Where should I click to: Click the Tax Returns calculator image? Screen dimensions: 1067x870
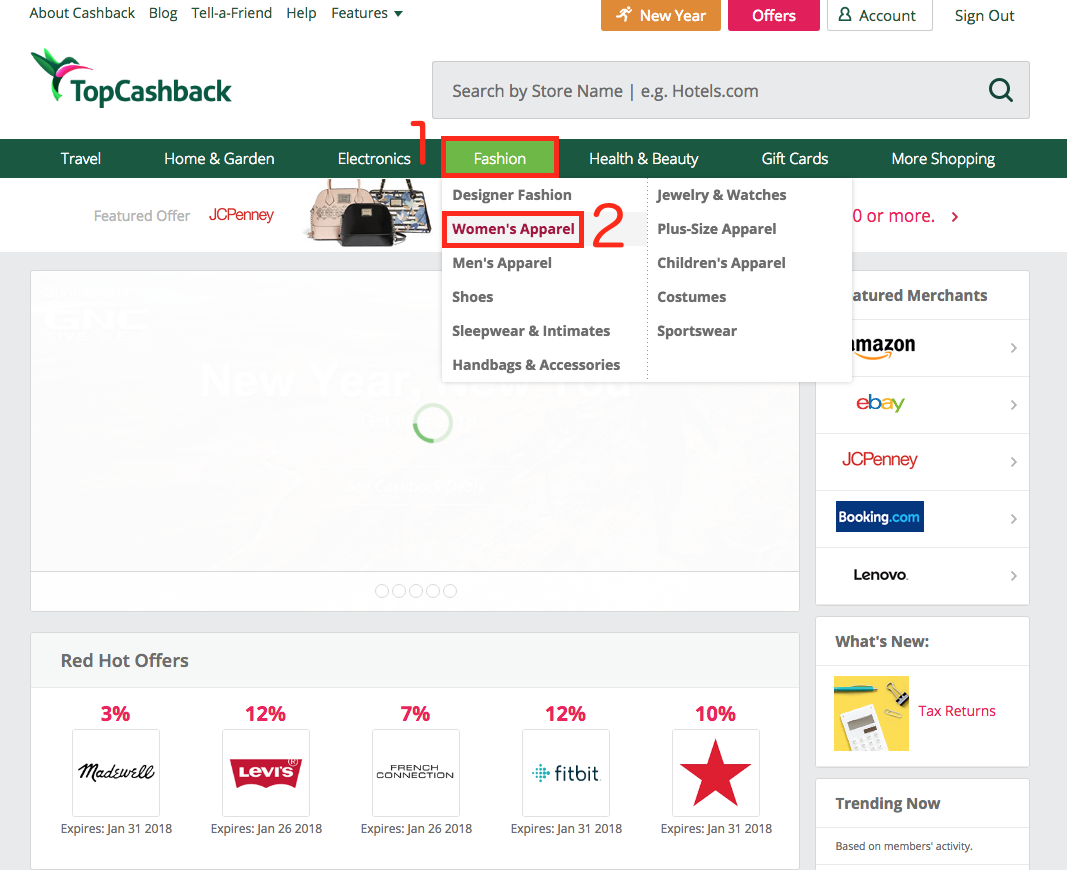coord(871,713)
